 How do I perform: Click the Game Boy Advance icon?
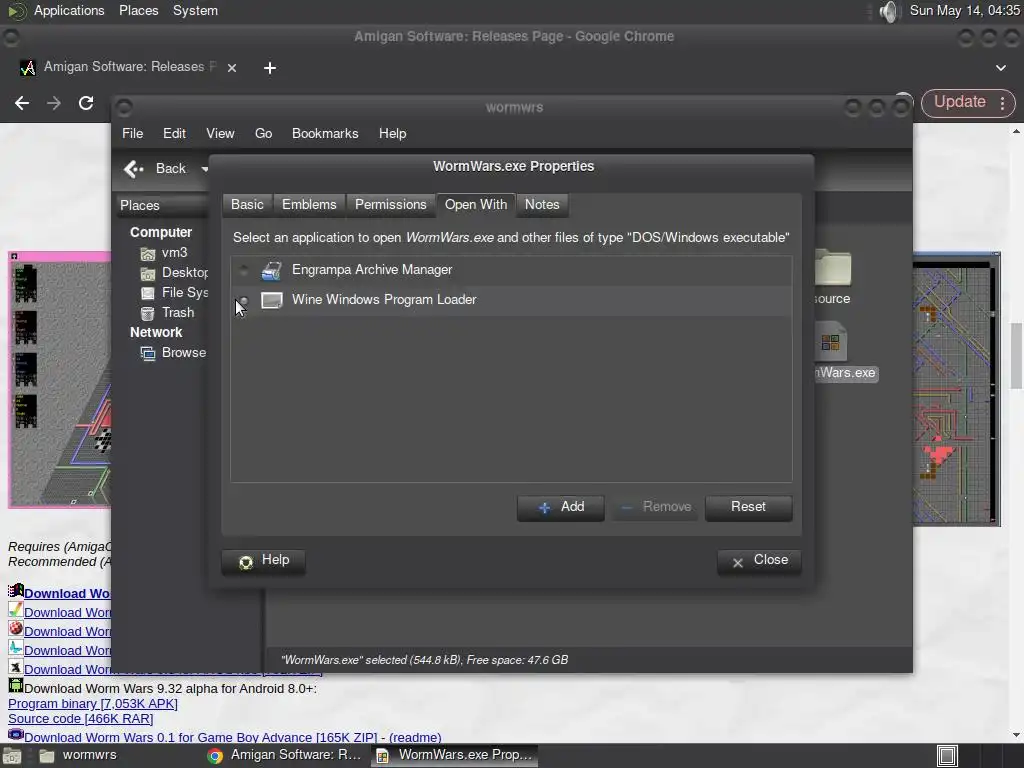16,735
